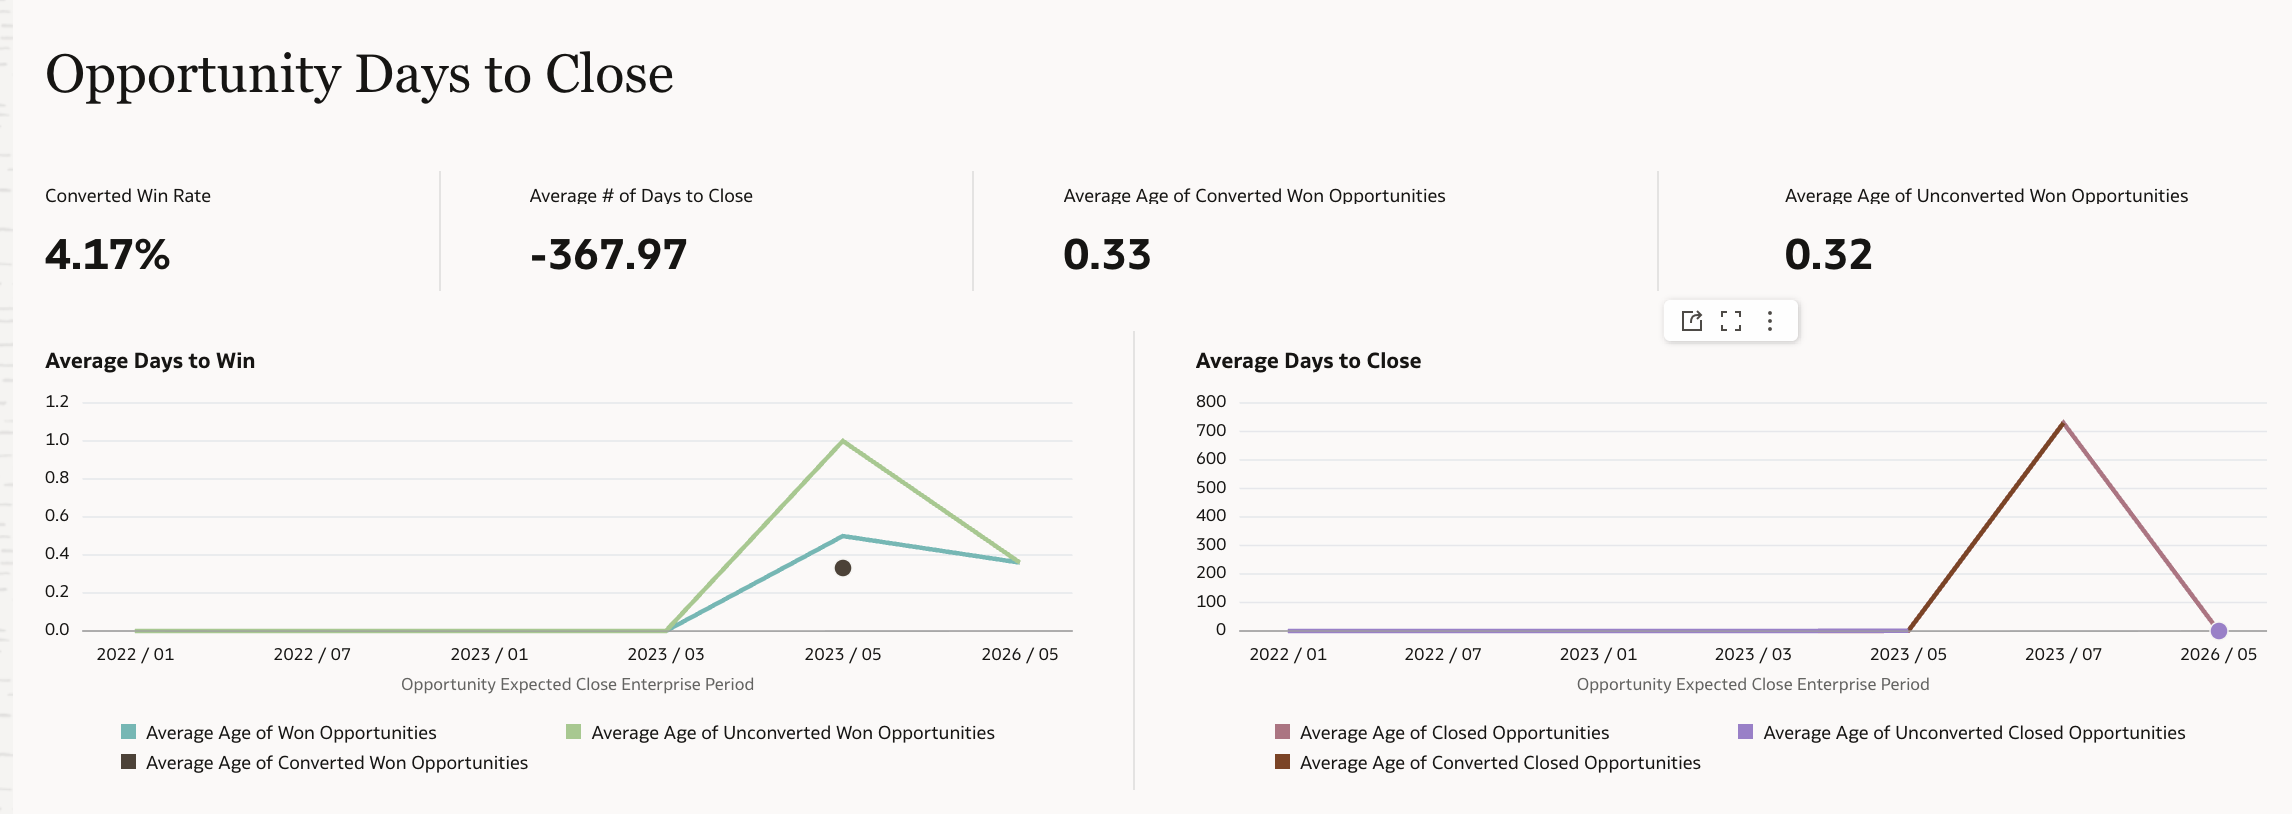Toggle Average Age of Won Opportunities legend swatch
This screenshot has width=2292, height=814.
point(128,732)
